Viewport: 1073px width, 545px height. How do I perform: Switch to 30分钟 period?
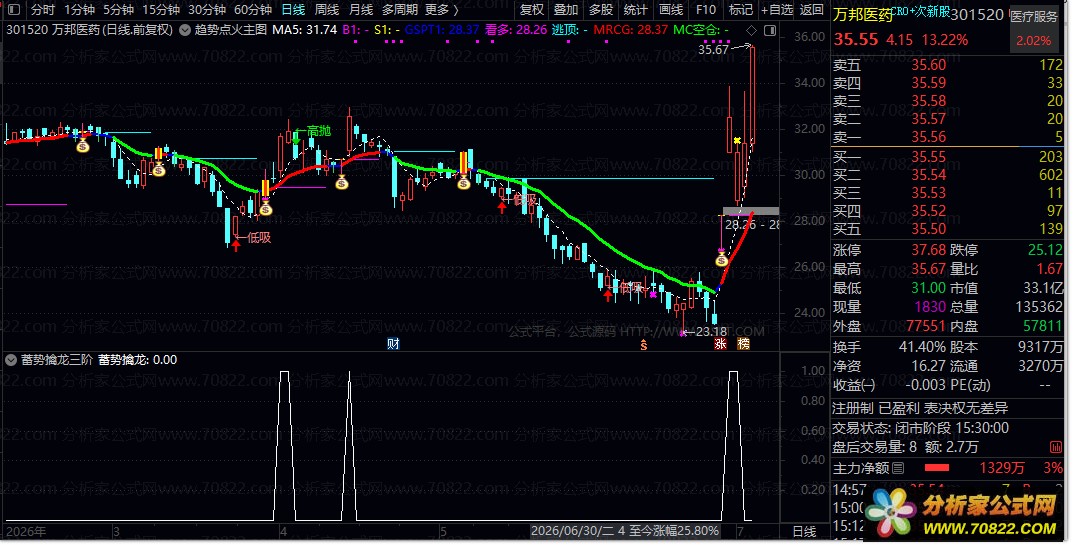click(207, 10)
